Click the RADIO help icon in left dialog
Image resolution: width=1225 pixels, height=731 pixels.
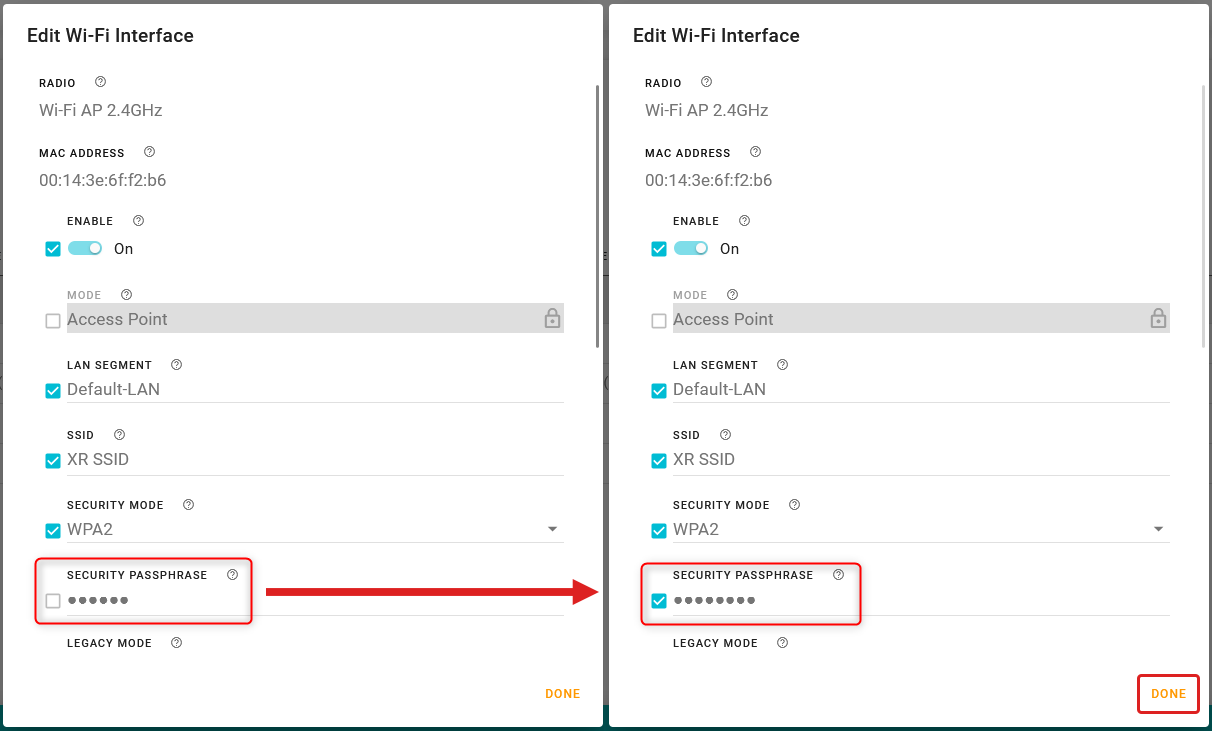[x=100, y=82]
